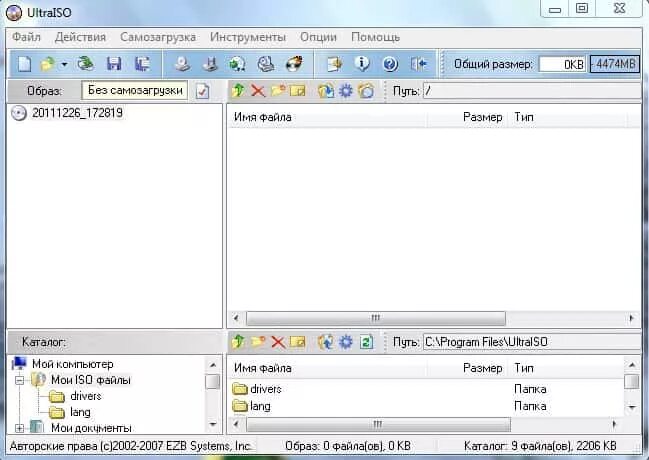The image size is (649, 460).
Task: Click the Extract files icon in the image toolbar
Action: [326, 91]
